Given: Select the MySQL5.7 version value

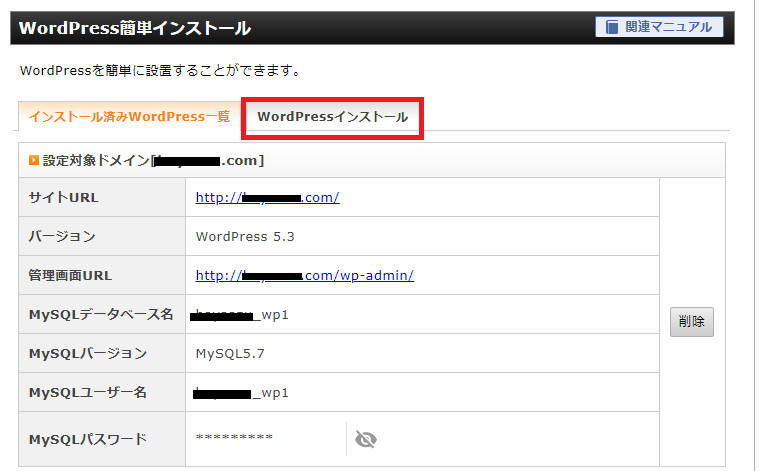Looking at the screenshot, I should (x=230, y=354).
